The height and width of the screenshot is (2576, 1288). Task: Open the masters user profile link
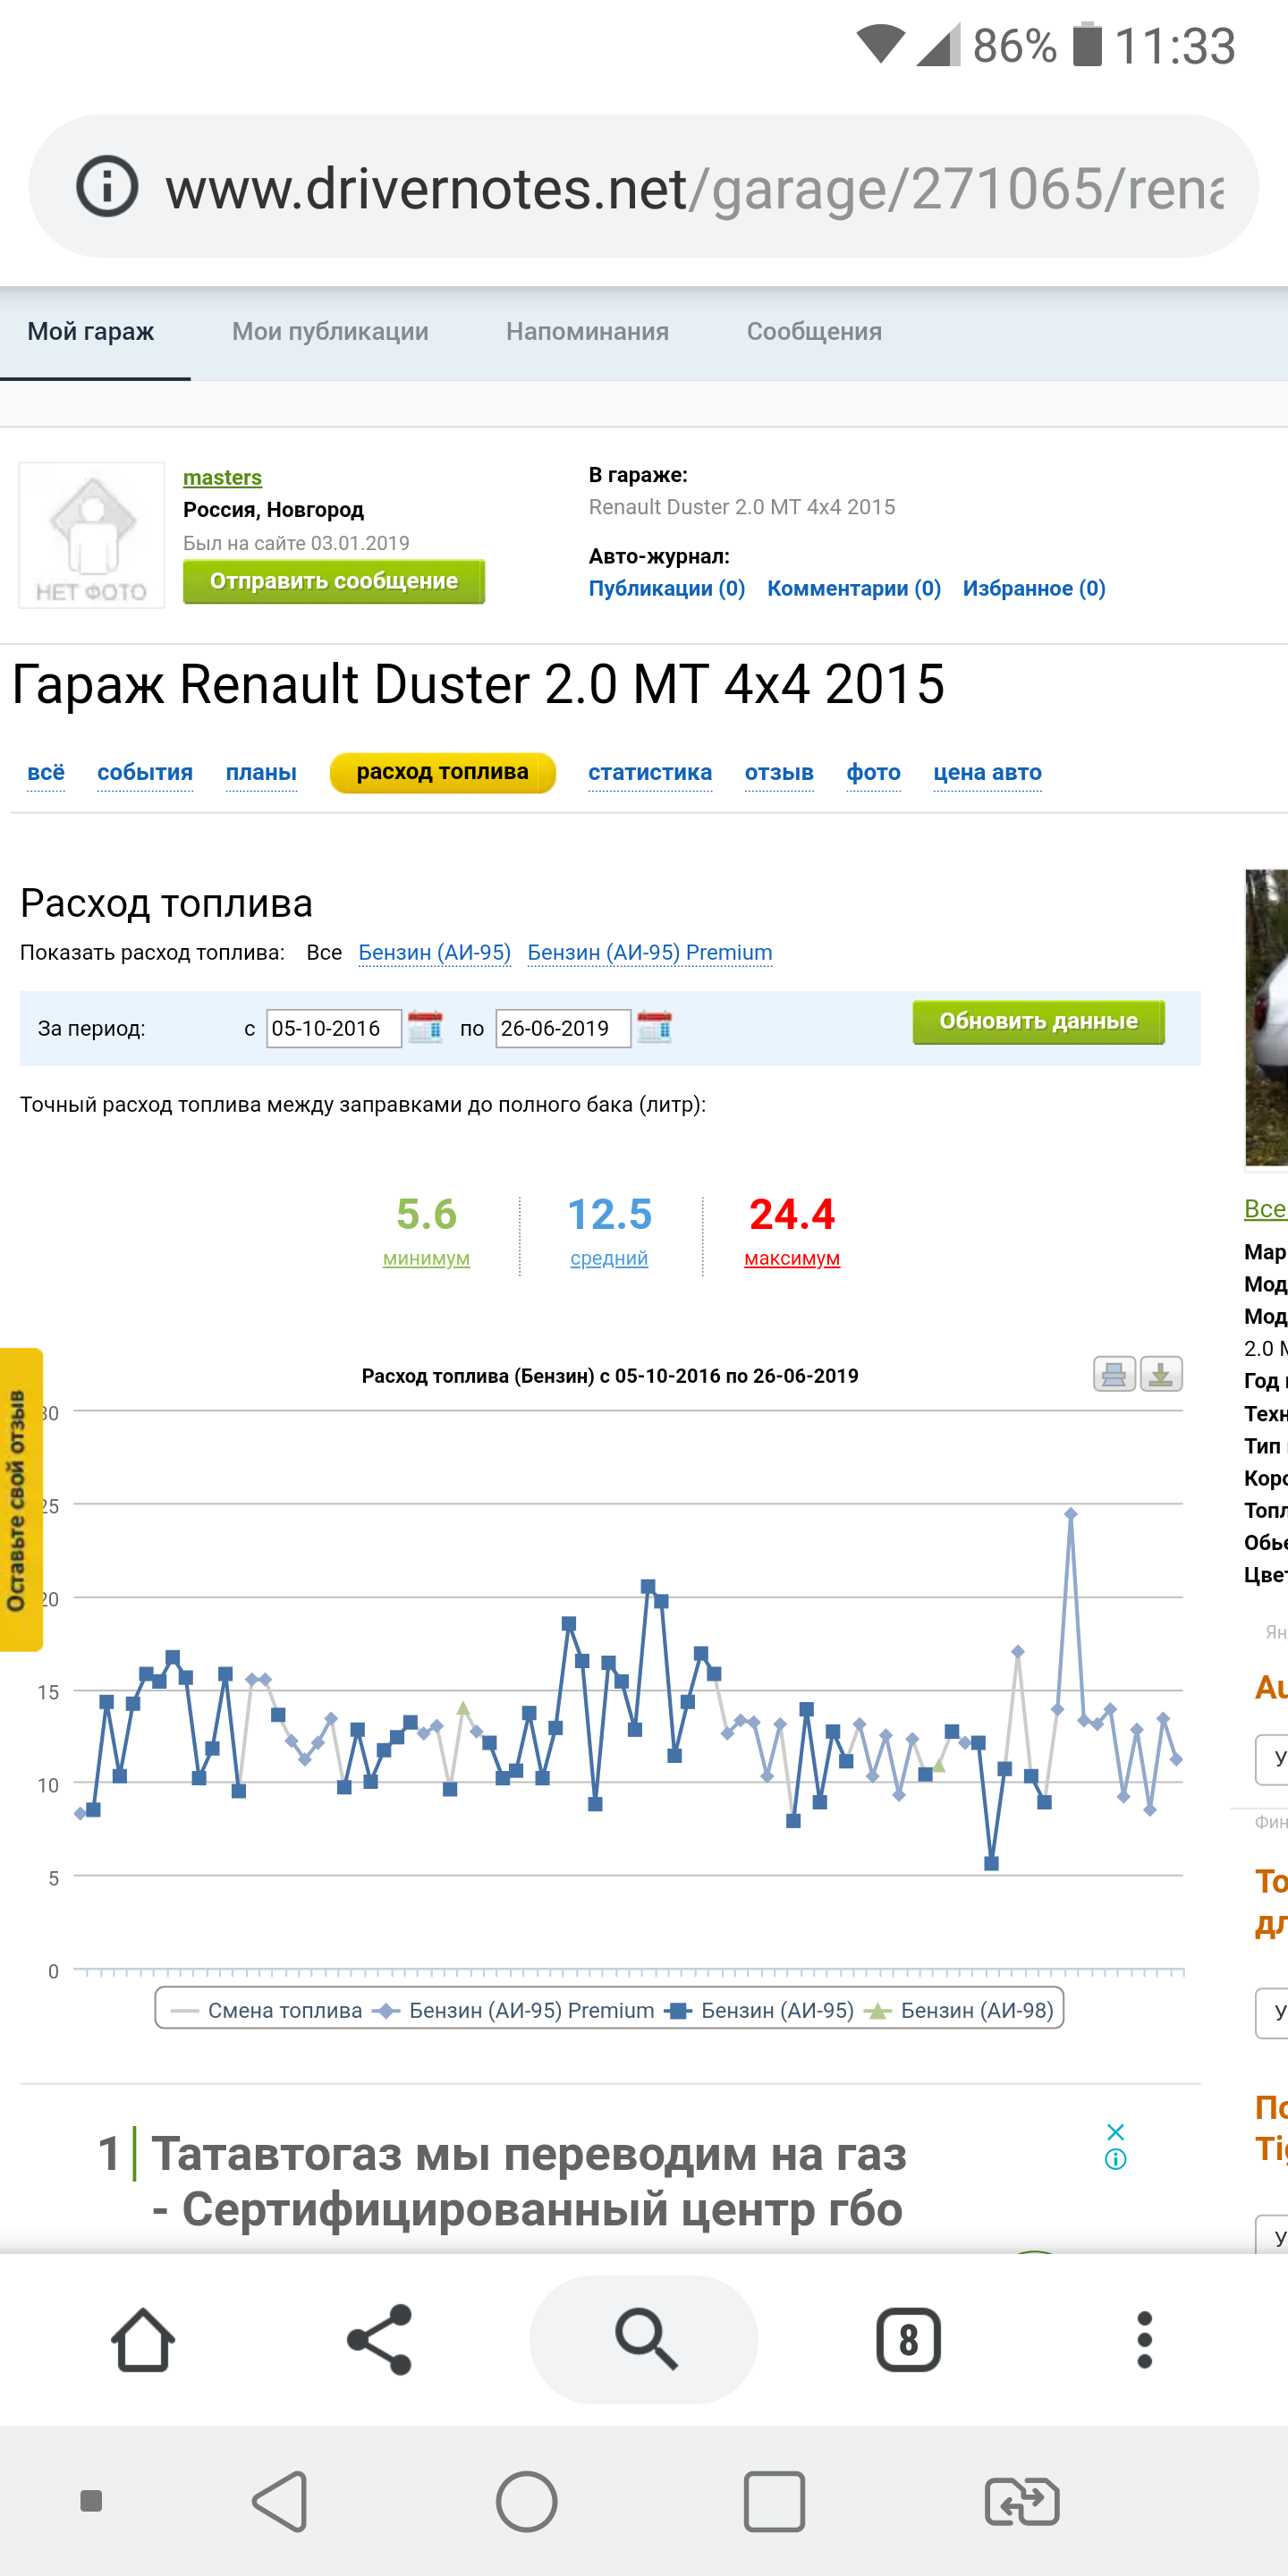click(x=222, y=477)
